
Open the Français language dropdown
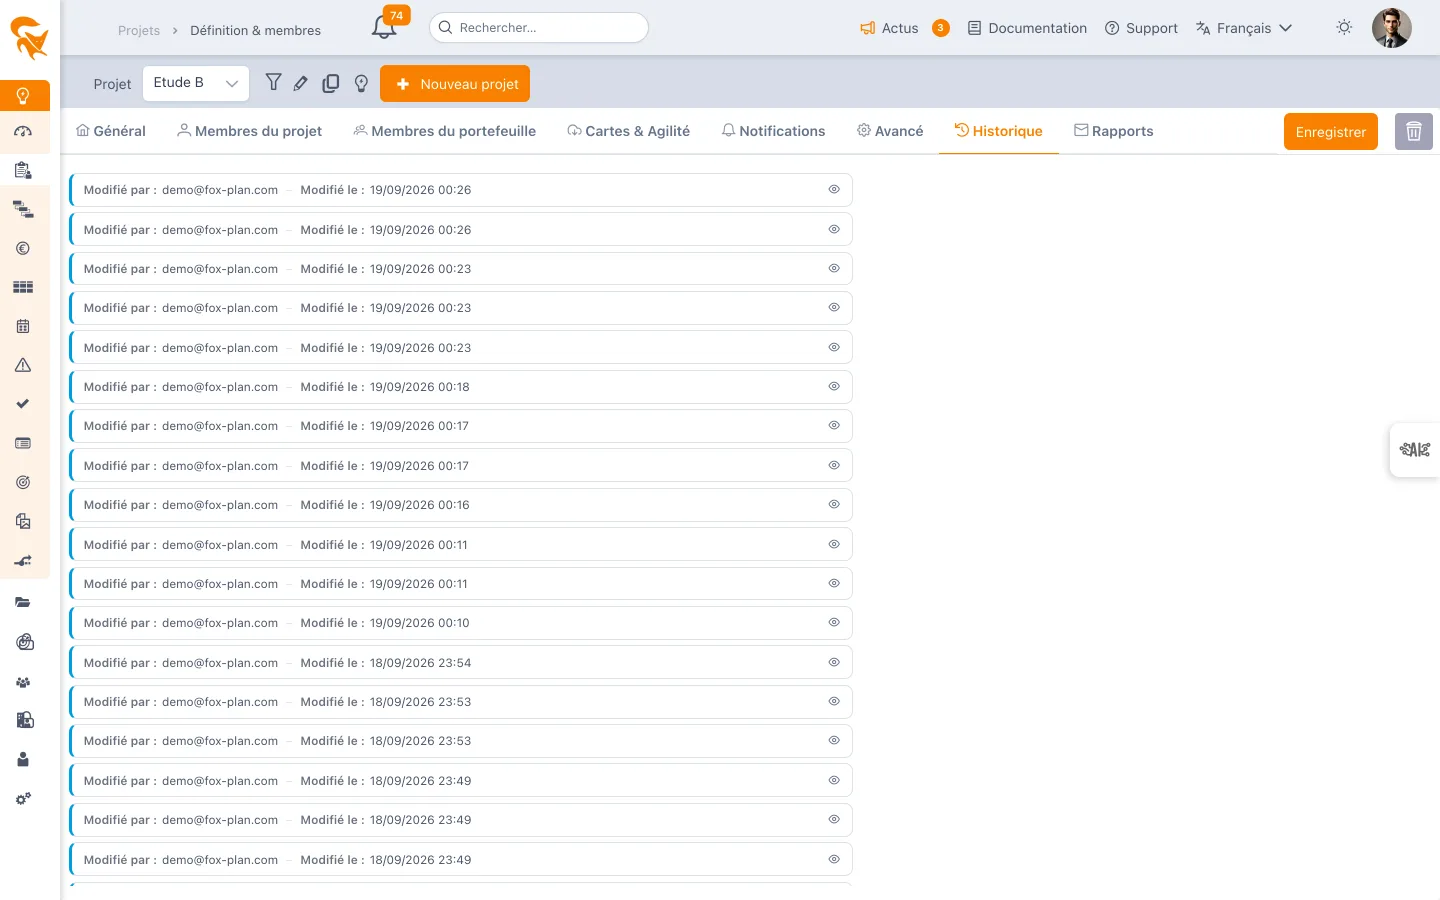click(x=1244, y=28)
